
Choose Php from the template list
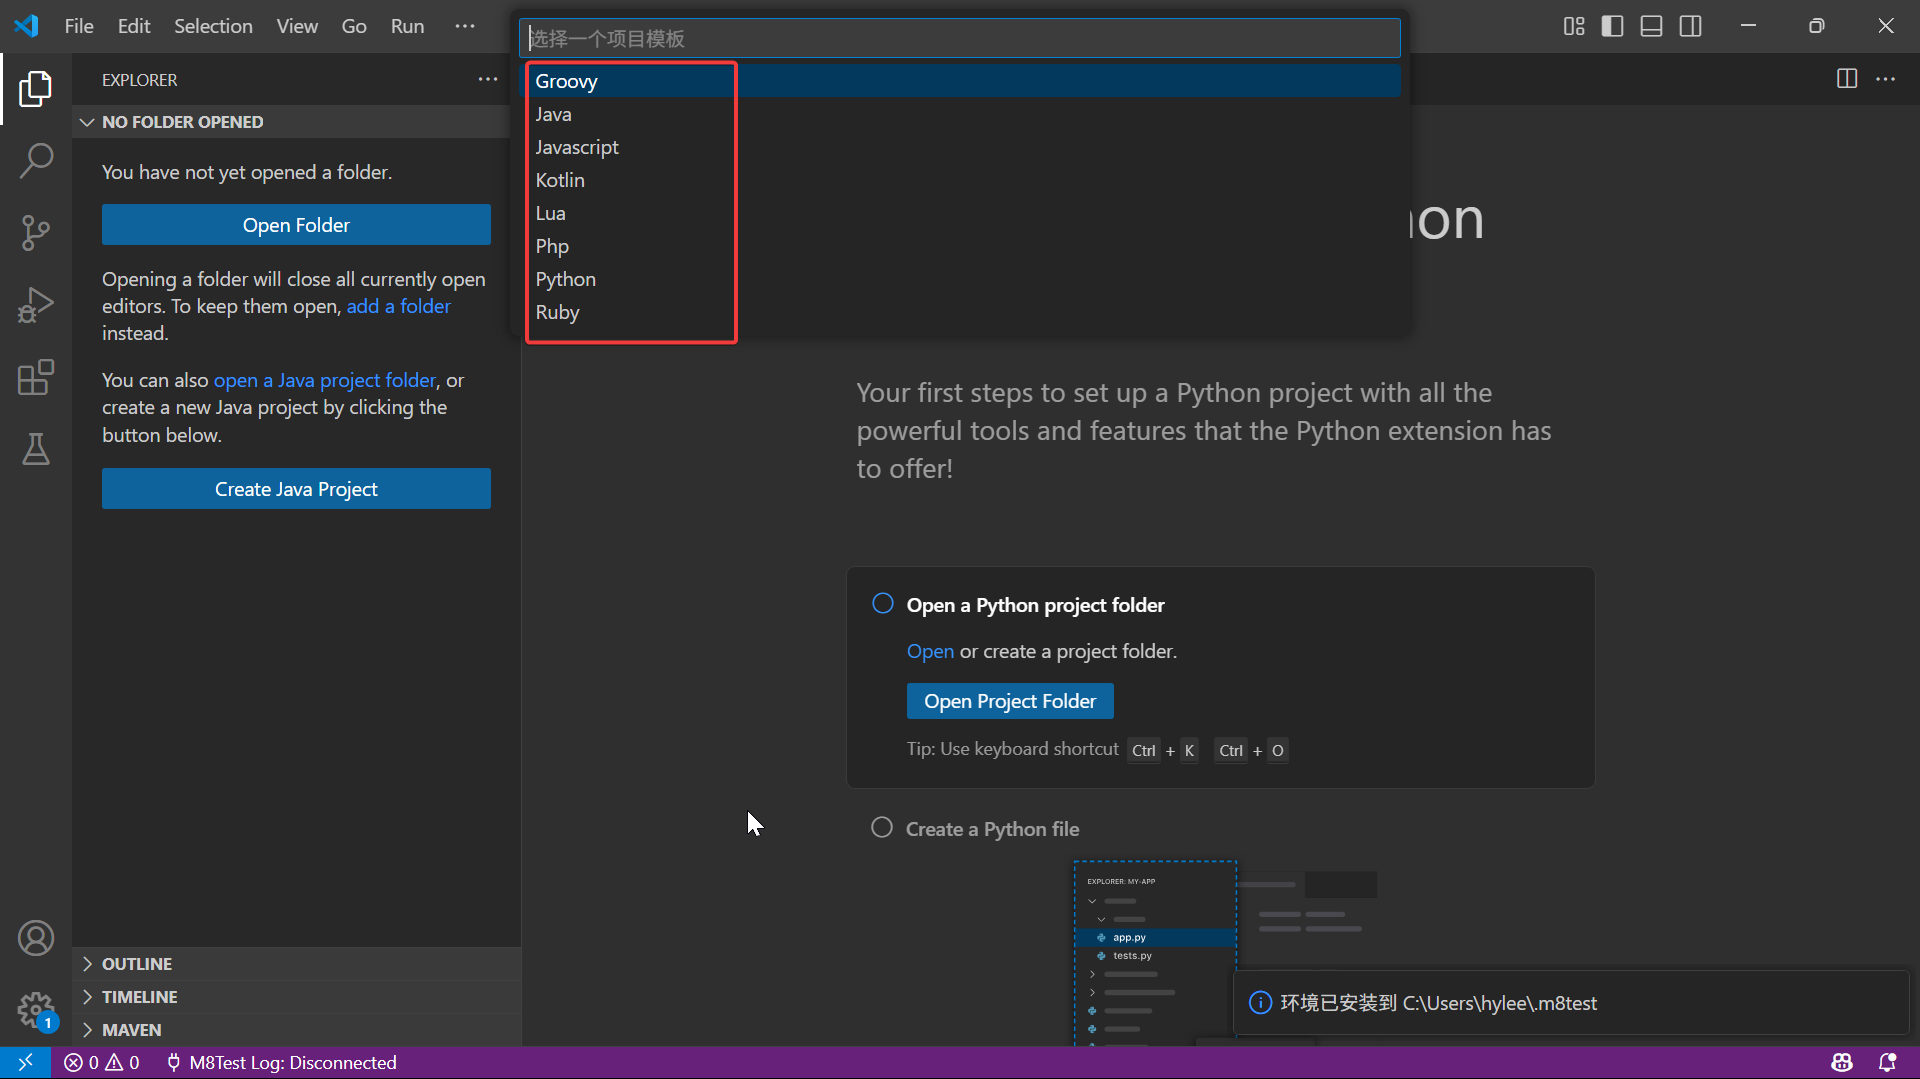962,246
